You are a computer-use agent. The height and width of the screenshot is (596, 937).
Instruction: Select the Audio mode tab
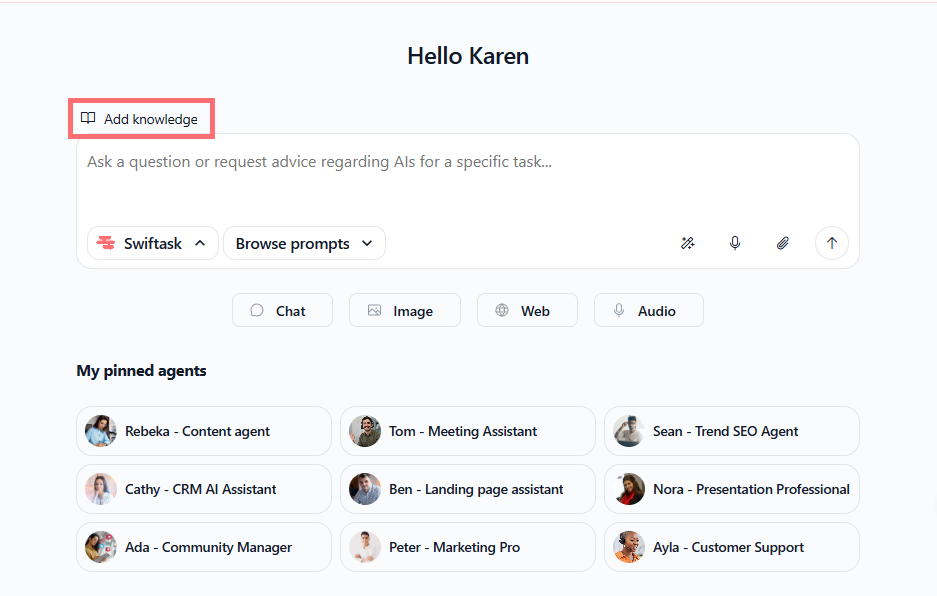648,310
